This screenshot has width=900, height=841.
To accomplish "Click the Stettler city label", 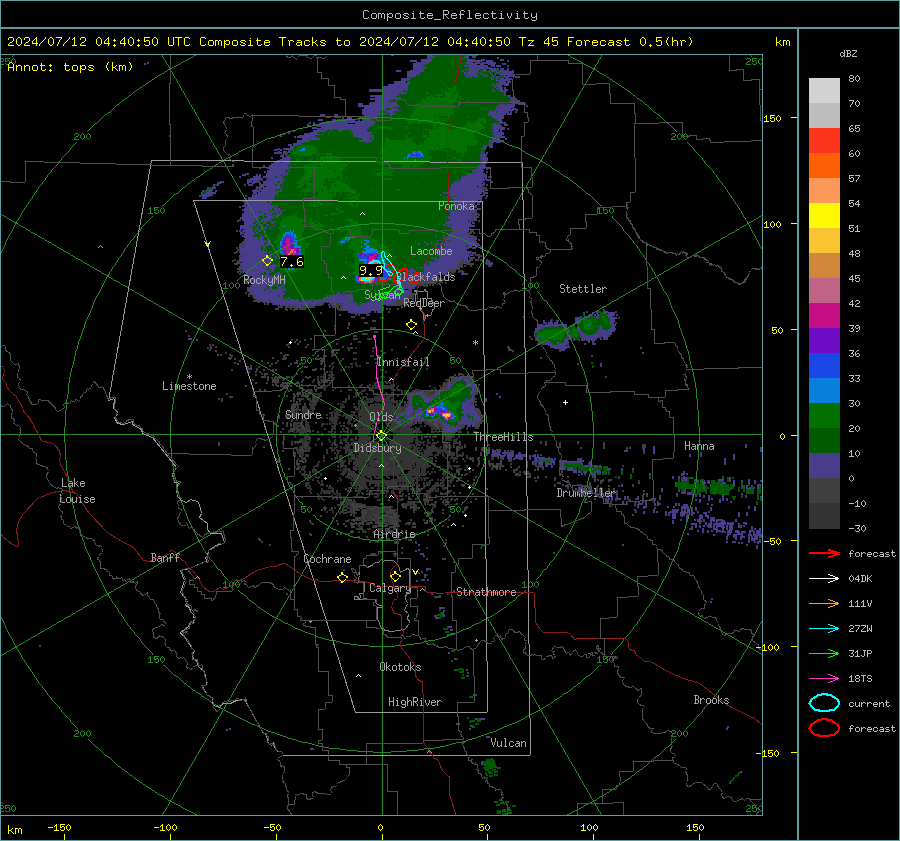I will point(583,289).
